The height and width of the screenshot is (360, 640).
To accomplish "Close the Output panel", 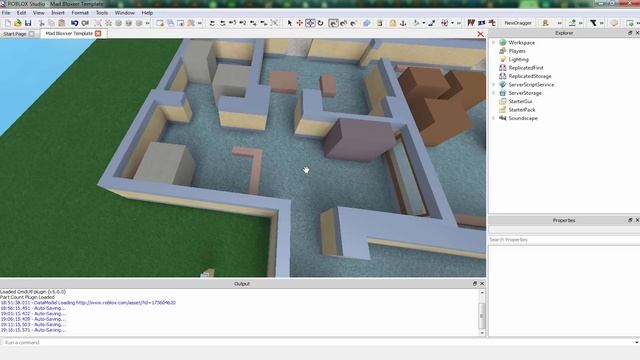I will pos(482,283).
